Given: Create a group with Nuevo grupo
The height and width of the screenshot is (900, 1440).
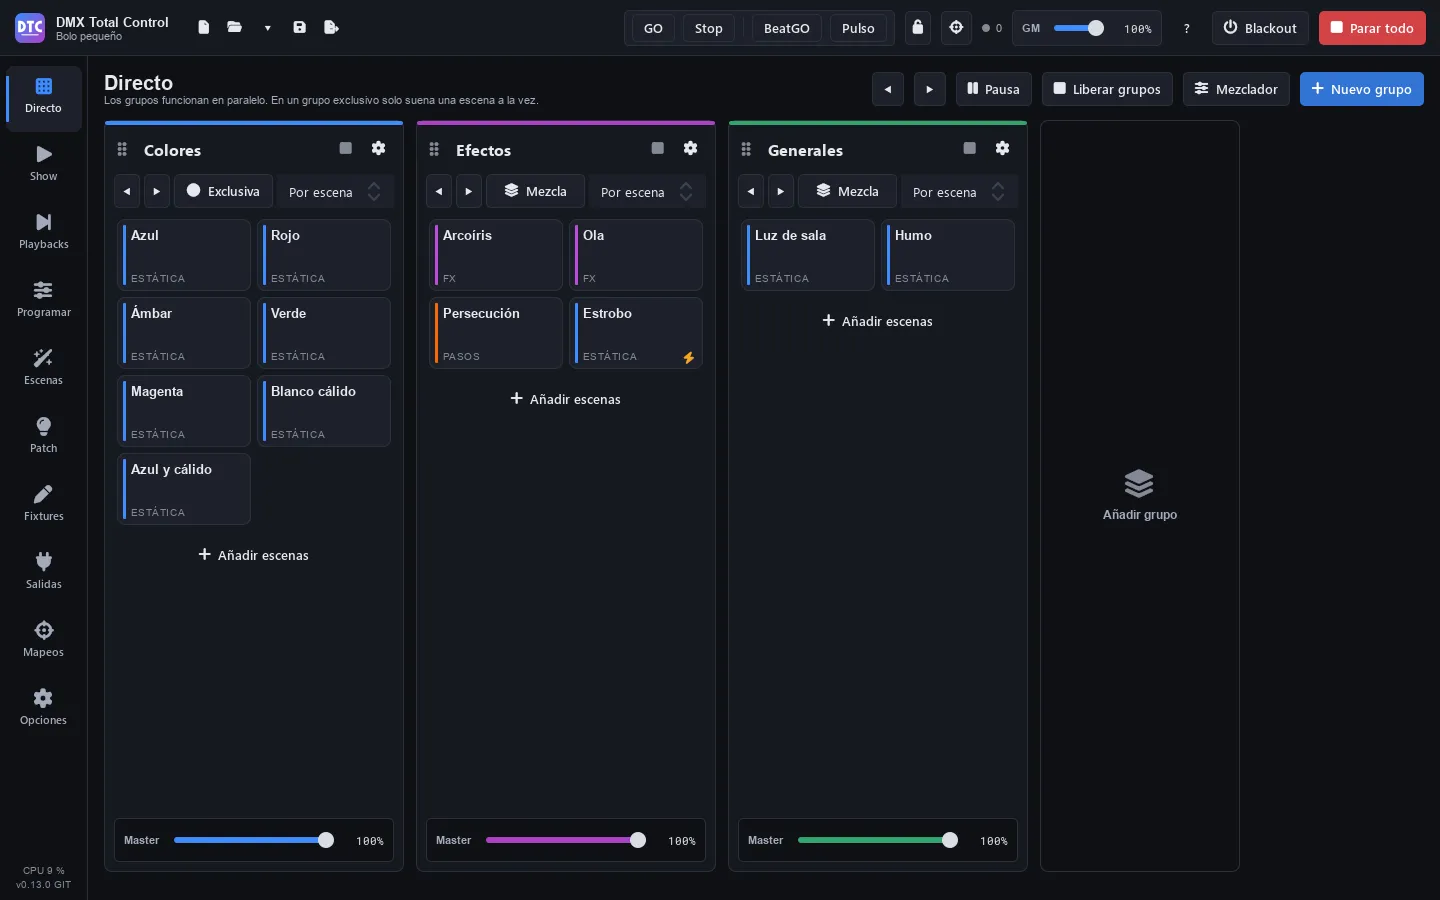Looking at the screenshot, I should click(x=1361, y=89).
